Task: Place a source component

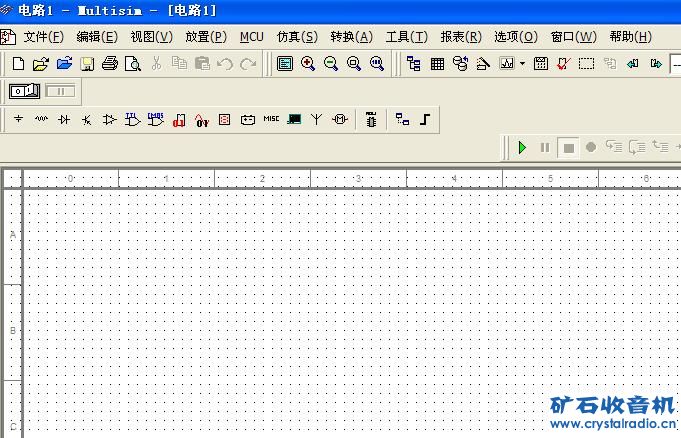Action: 18,119
